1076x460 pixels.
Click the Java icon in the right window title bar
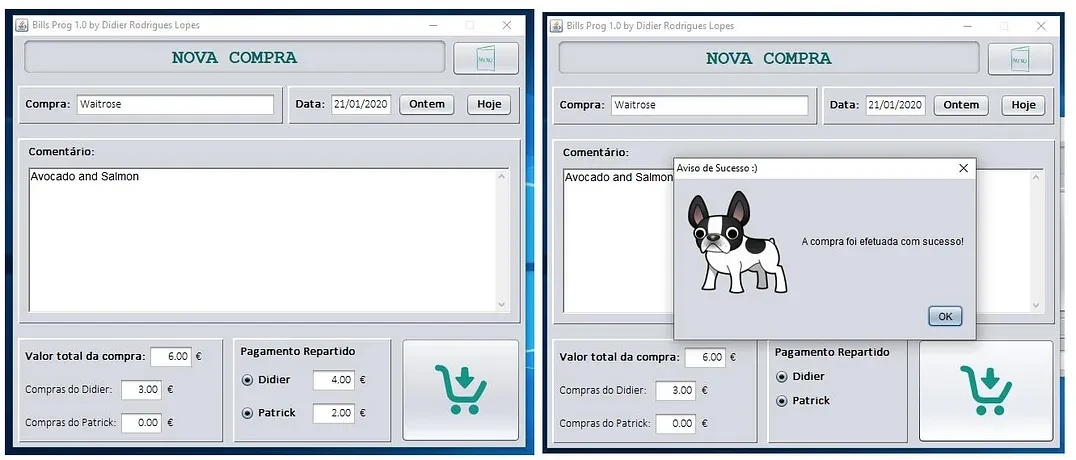click(x=555, y=25)
